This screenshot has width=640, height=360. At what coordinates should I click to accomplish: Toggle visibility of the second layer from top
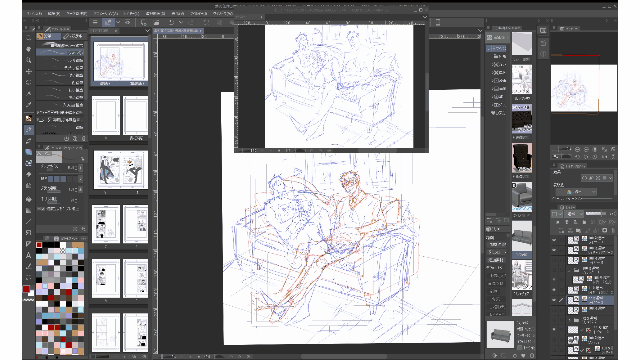(554, 249)
